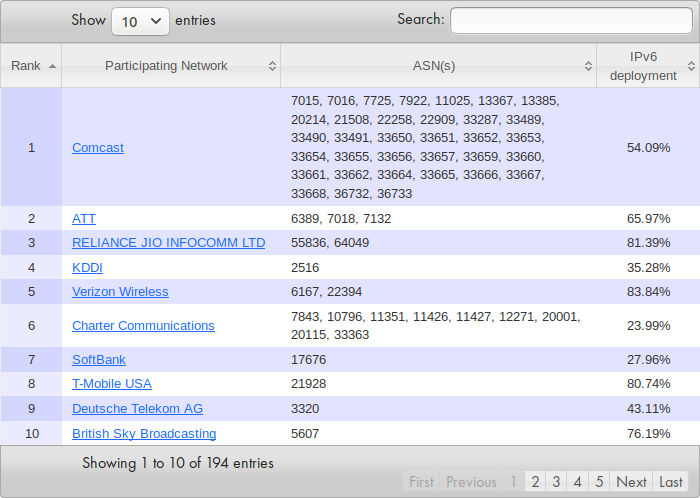Click ASN cell 55836, 64049
Screen dimensions: 700x498
pos(438,243)
